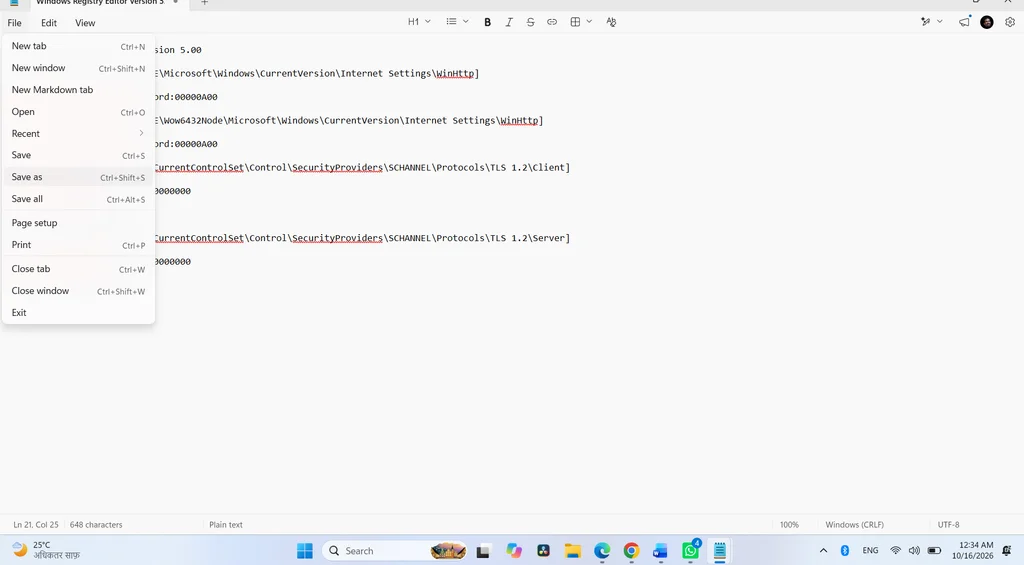
Task: Click the Plain text format indicator
Action: pyautogui.click(x=226, y=525)
